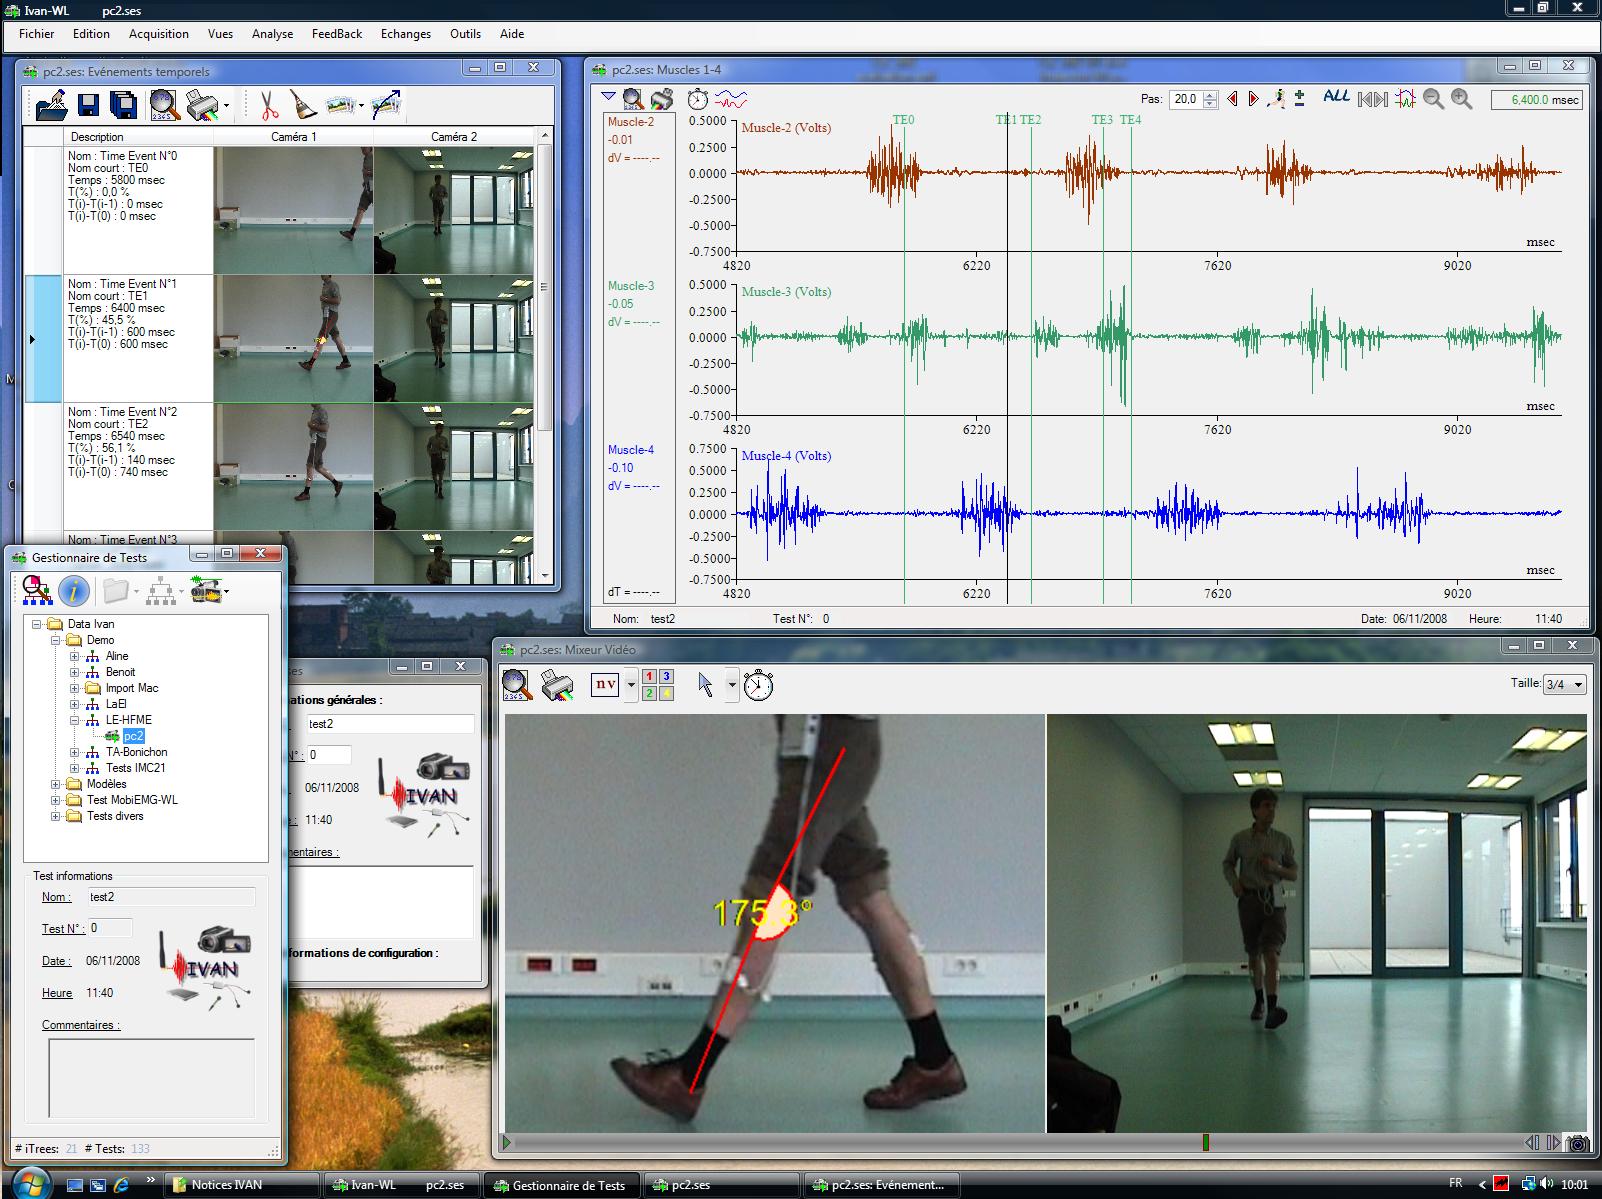Viewport: 1602px width, 1199px height.
Task: Click the running figure icon
Action: 1277,98
